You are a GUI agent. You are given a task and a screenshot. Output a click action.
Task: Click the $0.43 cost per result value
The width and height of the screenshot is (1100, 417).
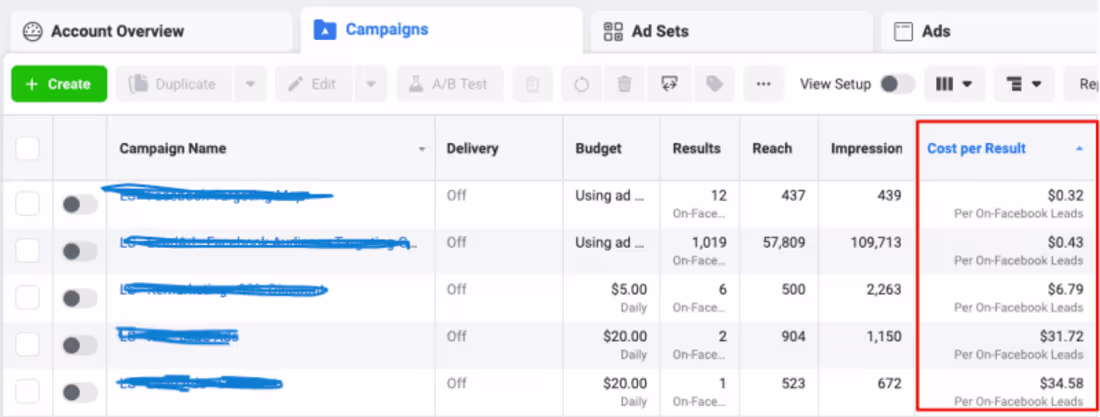click(x=1065, y=243)
